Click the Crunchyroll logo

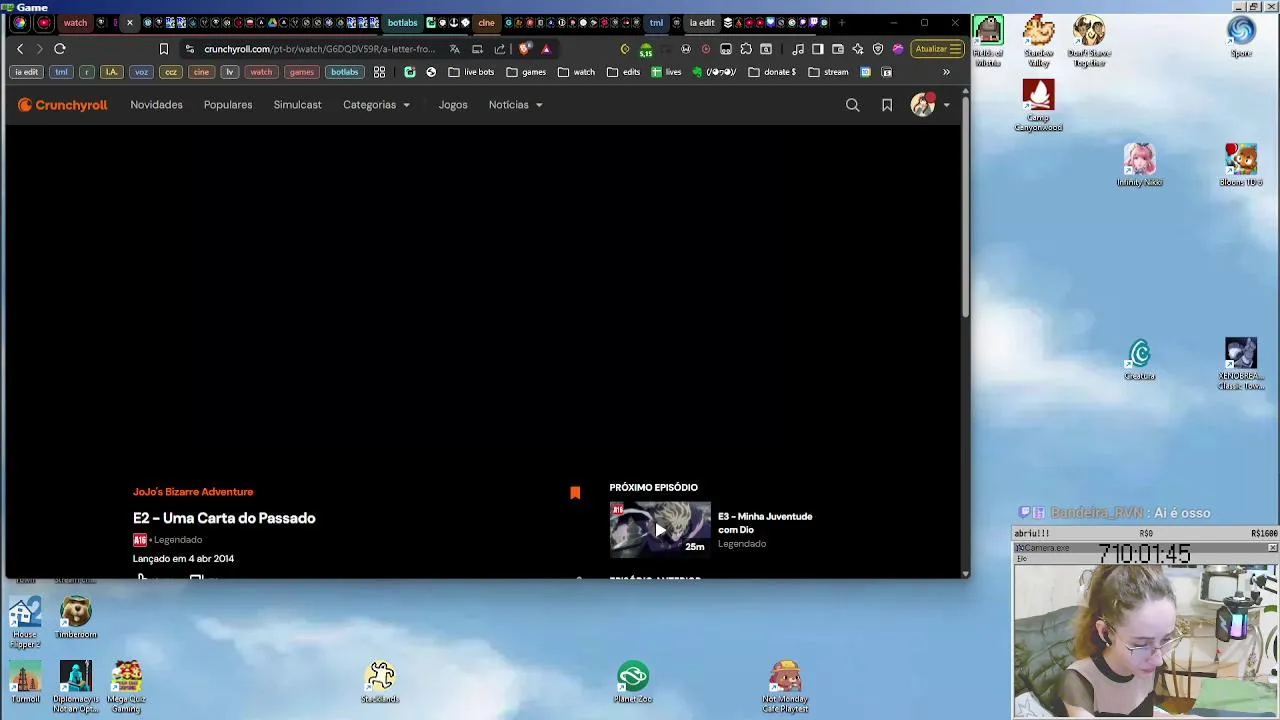click(63, 105)
